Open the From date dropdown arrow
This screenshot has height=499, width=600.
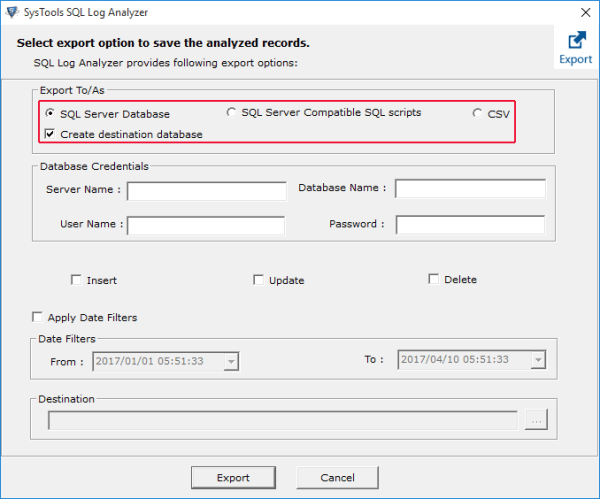232,361
